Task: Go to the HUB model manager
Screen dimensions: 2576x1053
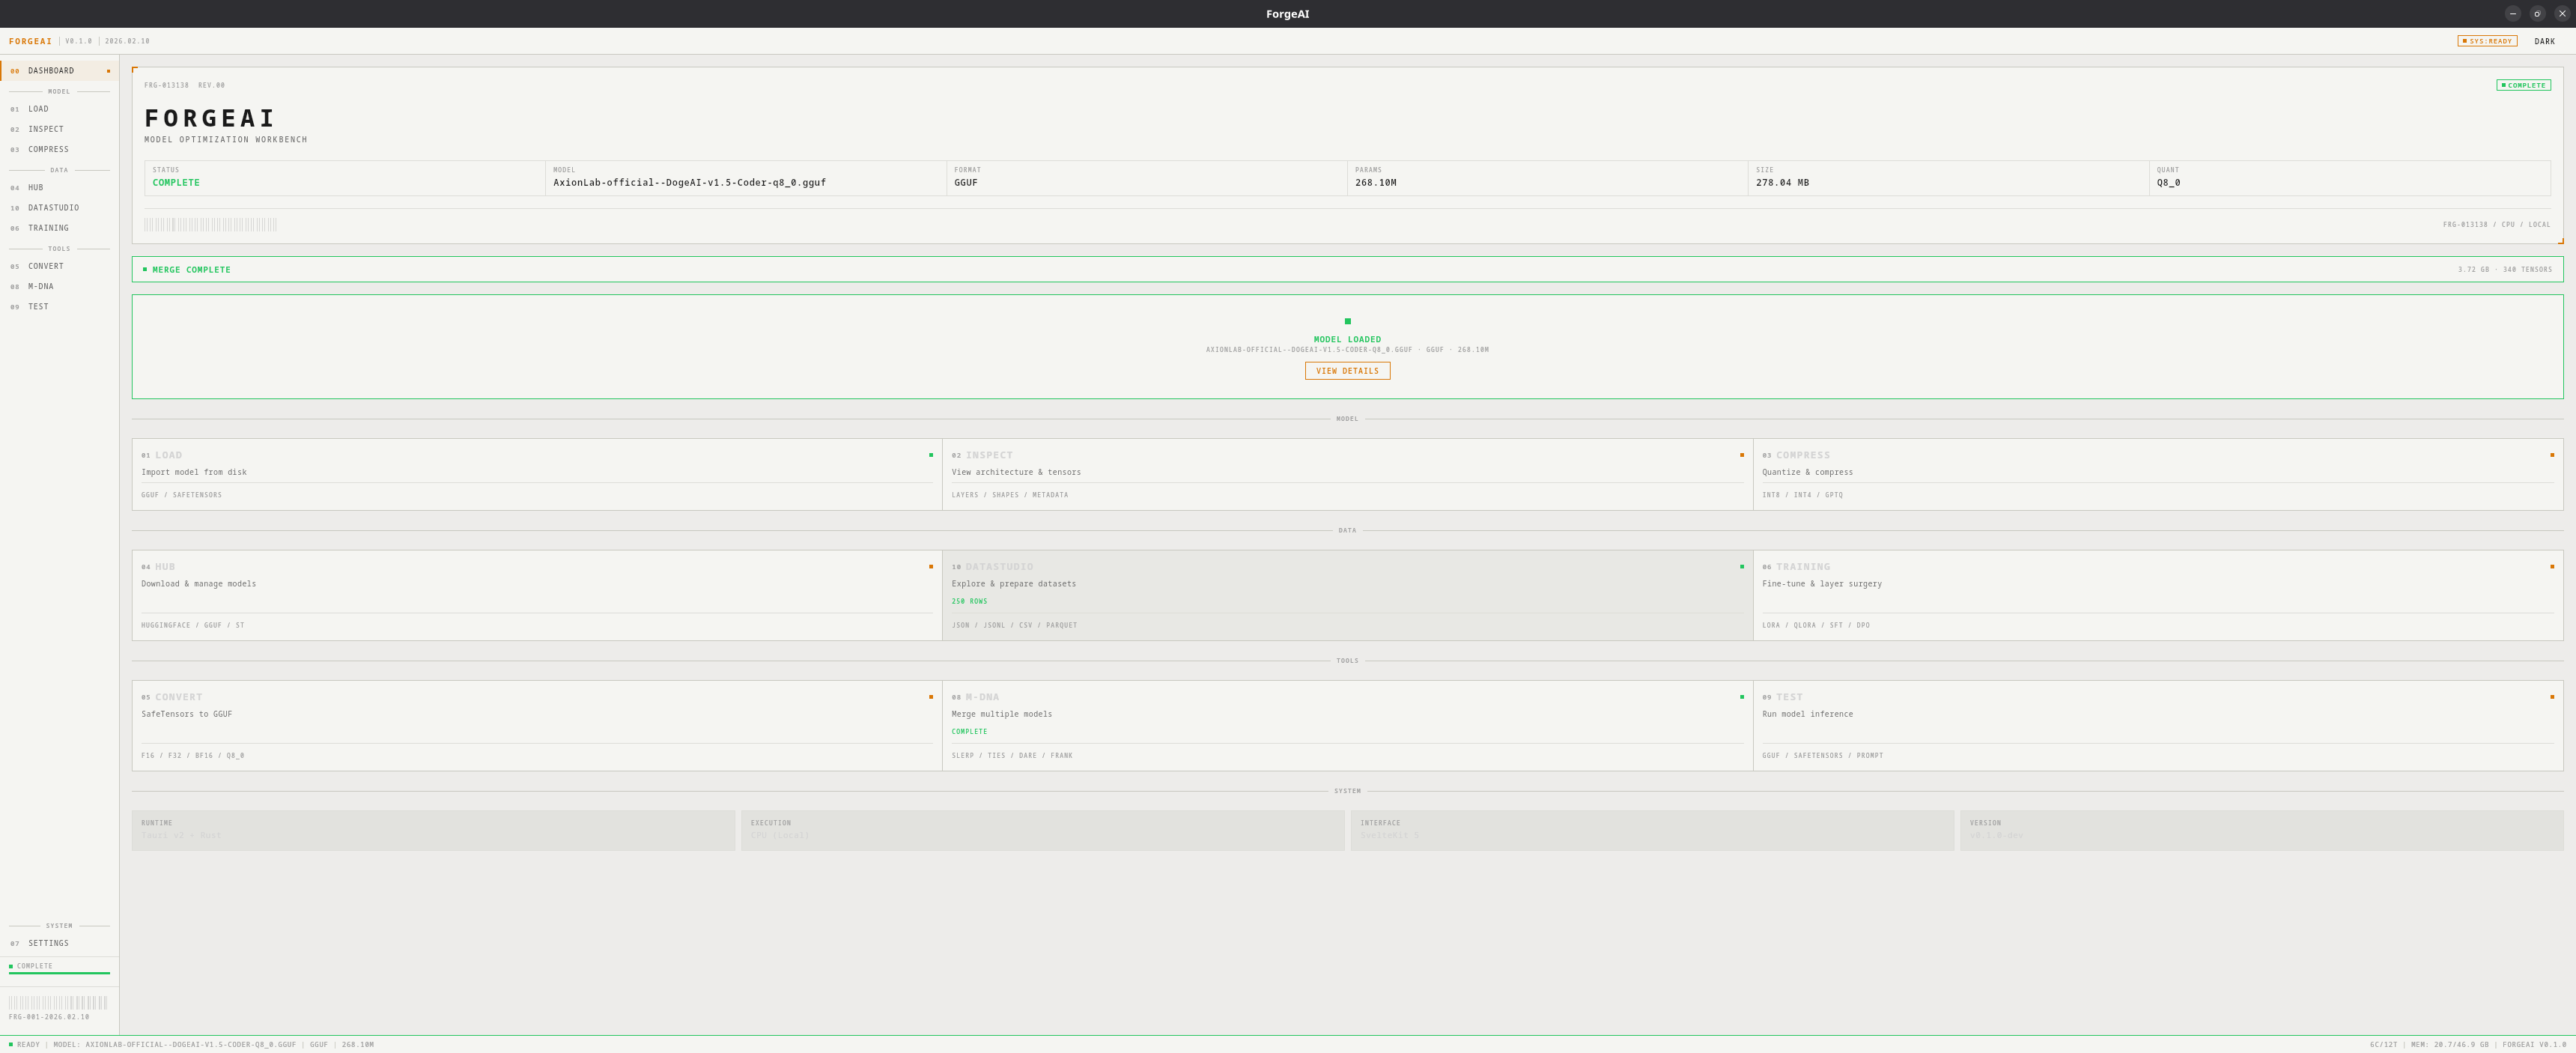Action: pos(36,187)
